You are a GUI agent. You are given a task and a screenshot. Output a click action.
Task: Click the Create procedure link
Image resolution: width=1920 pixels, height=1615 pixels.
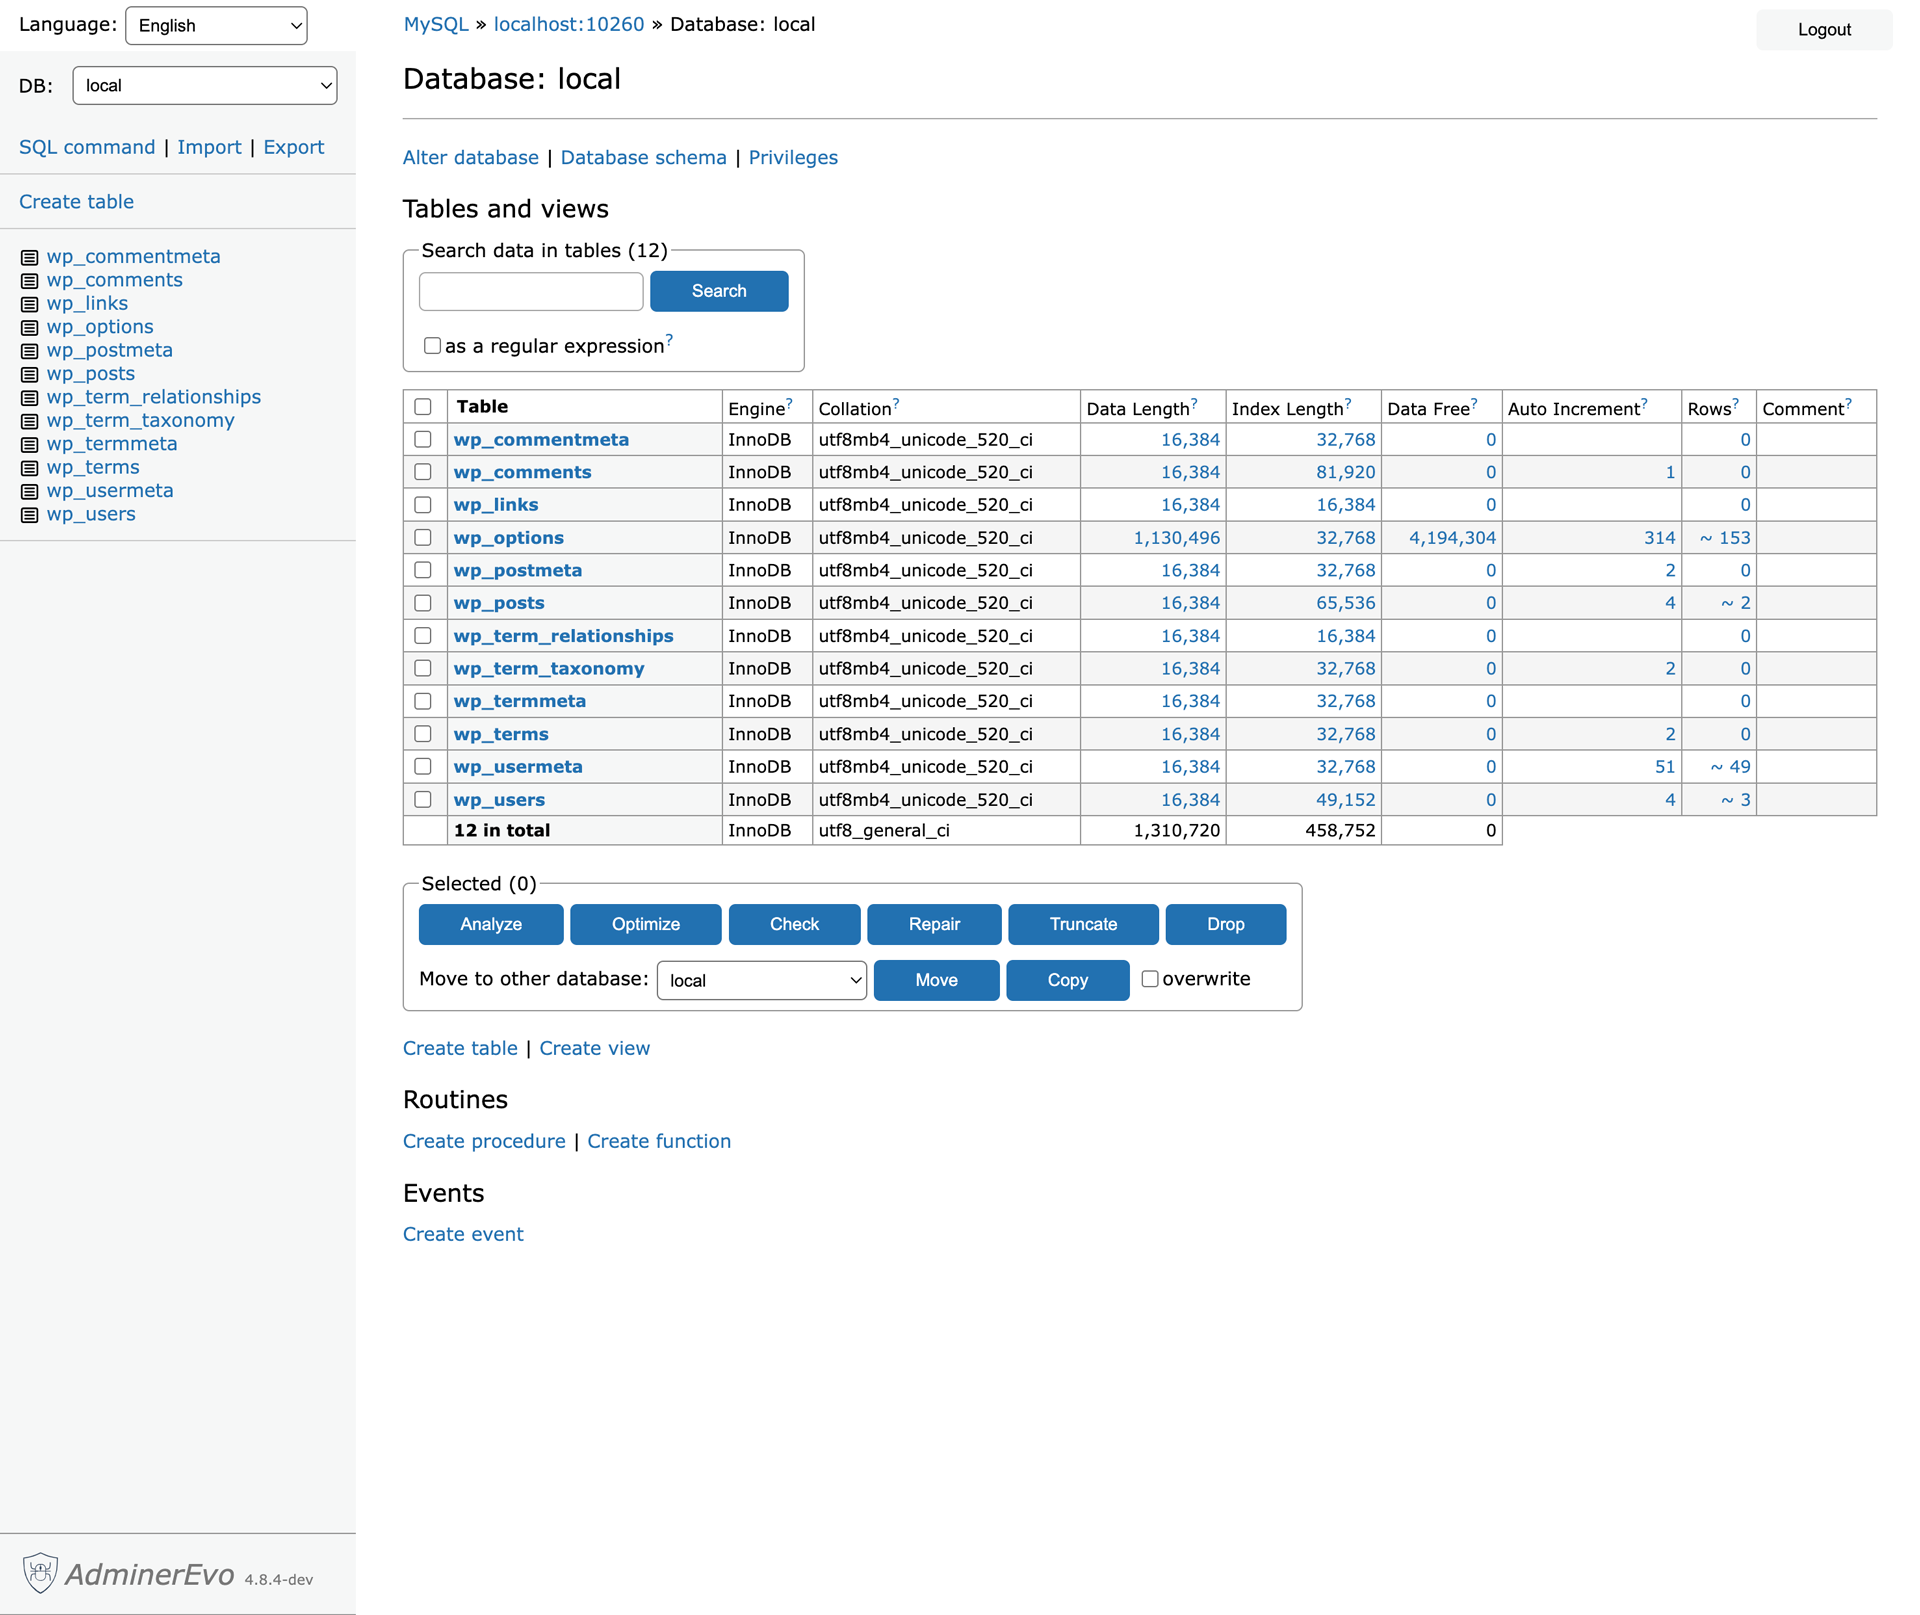click(x=484, y=1141)
